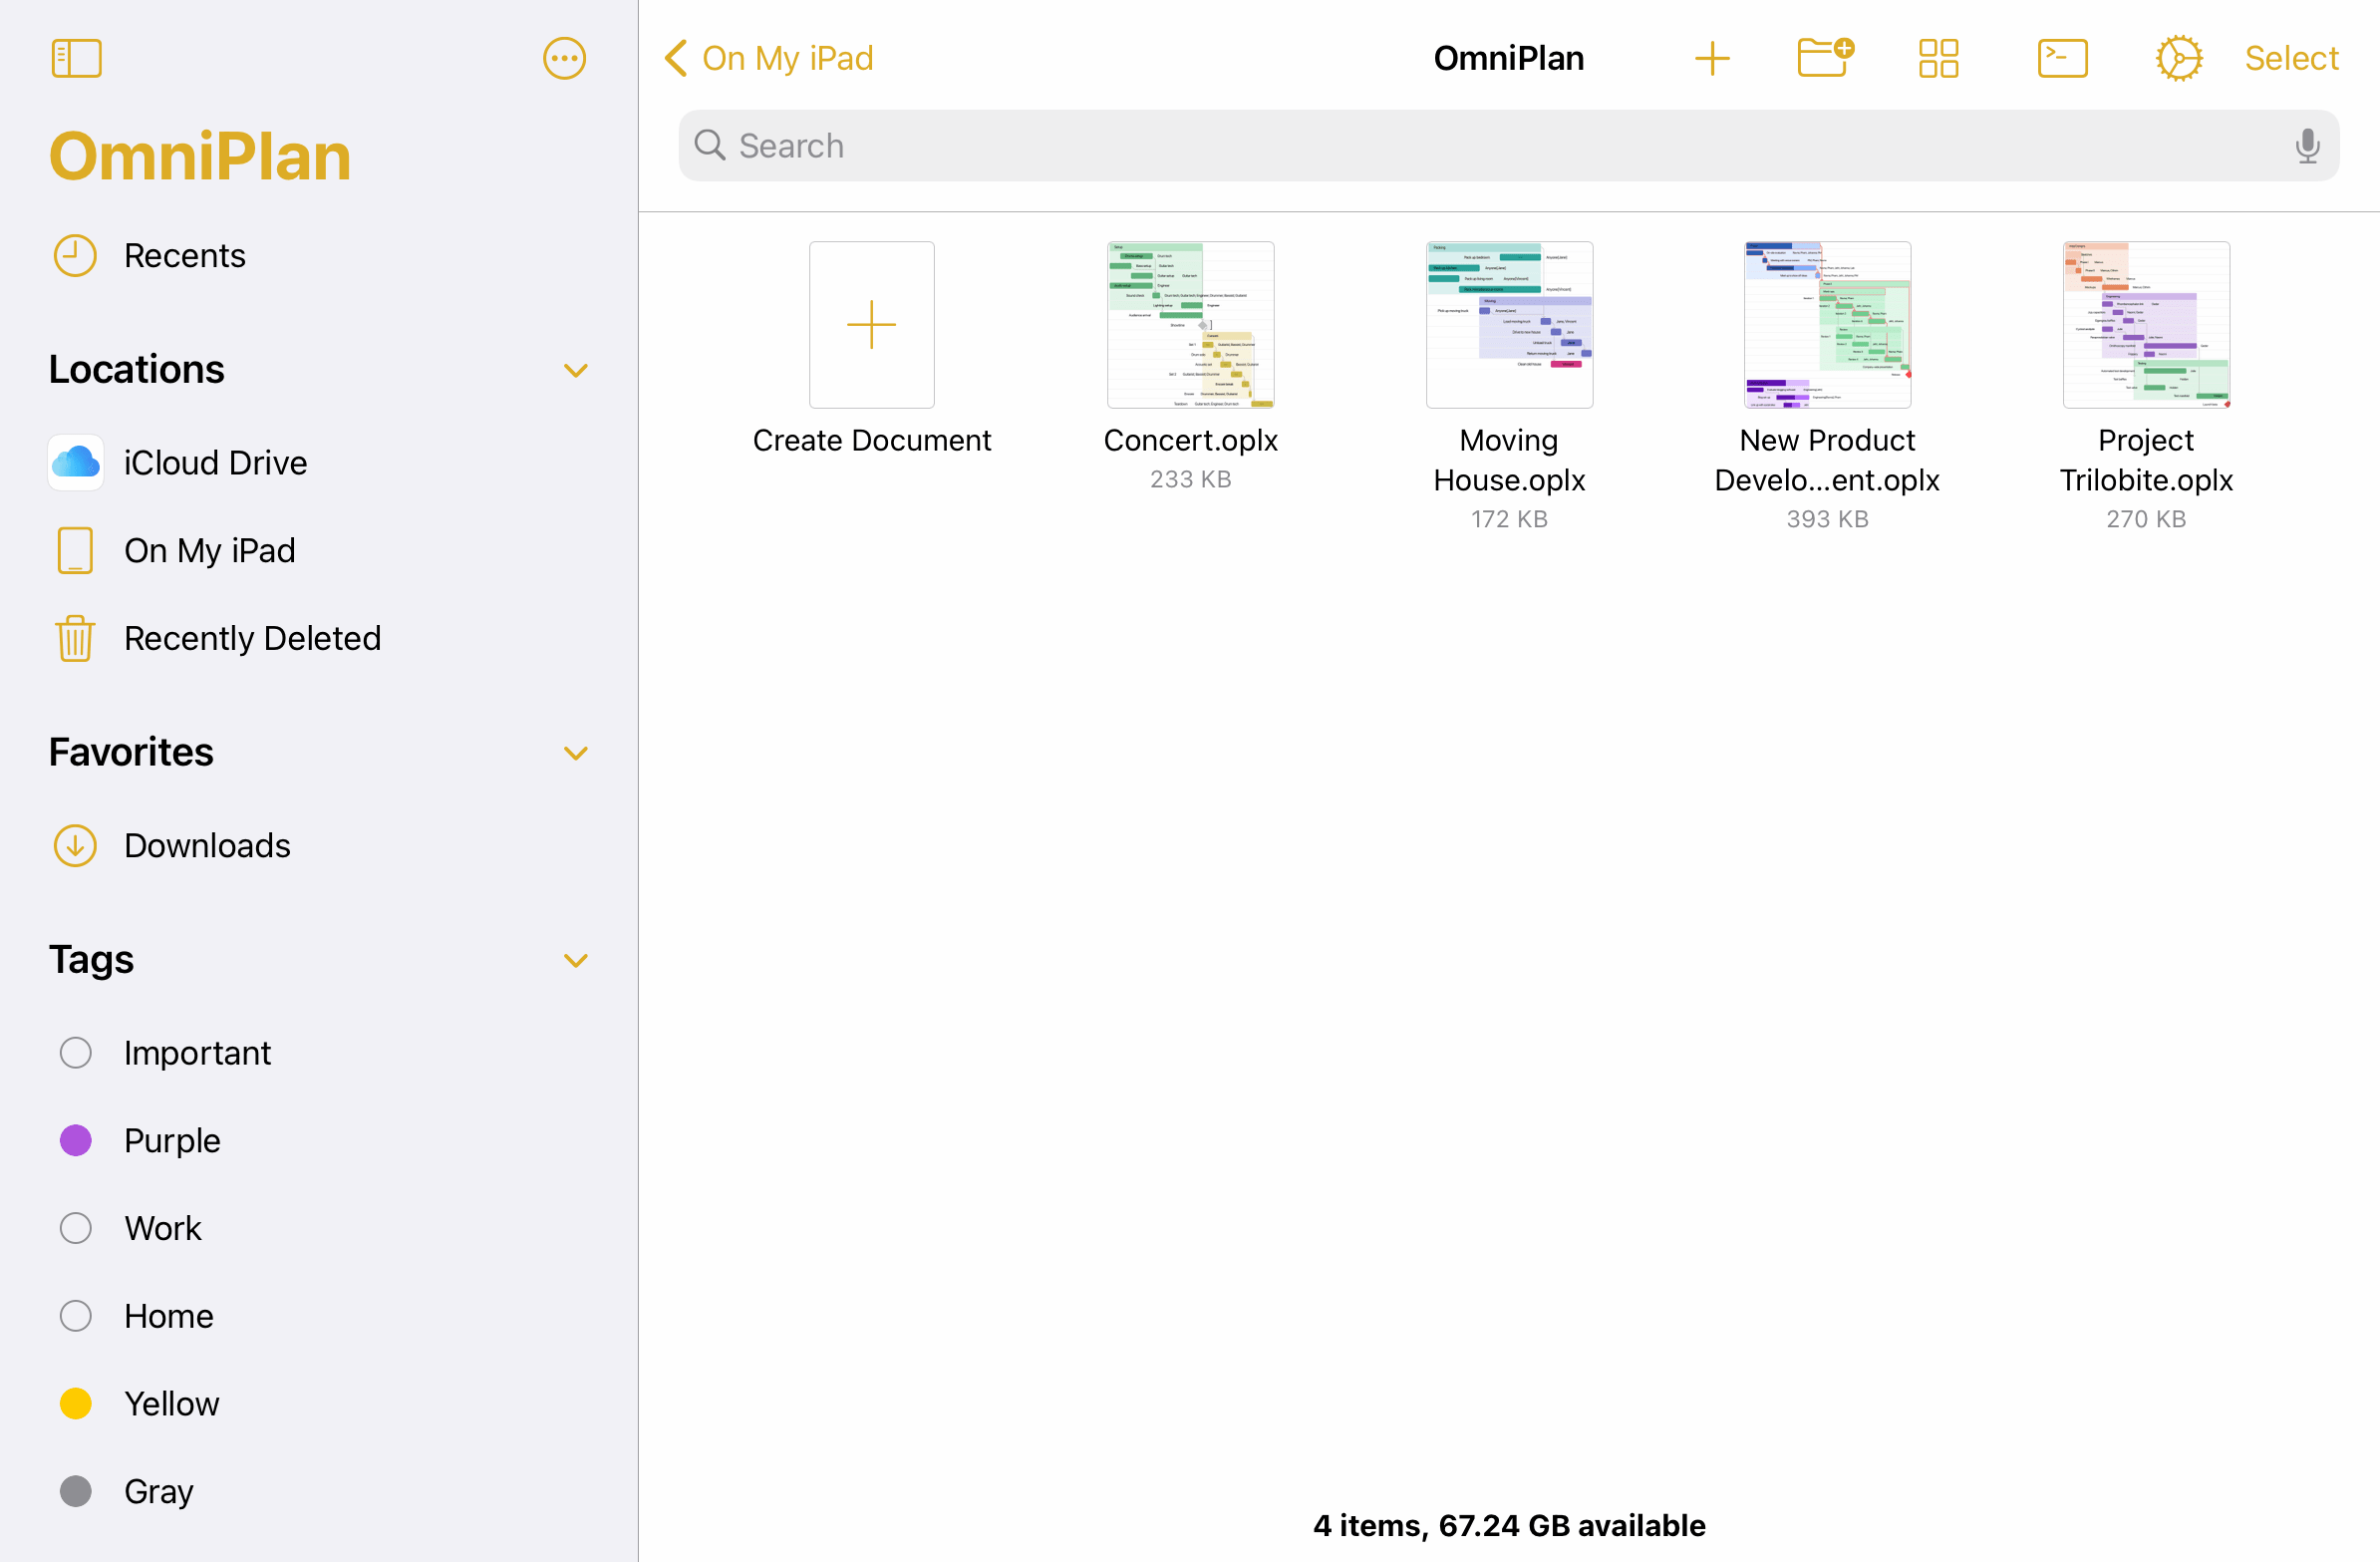Click the Recently Deleted trash icon

[x=75, y=638]
